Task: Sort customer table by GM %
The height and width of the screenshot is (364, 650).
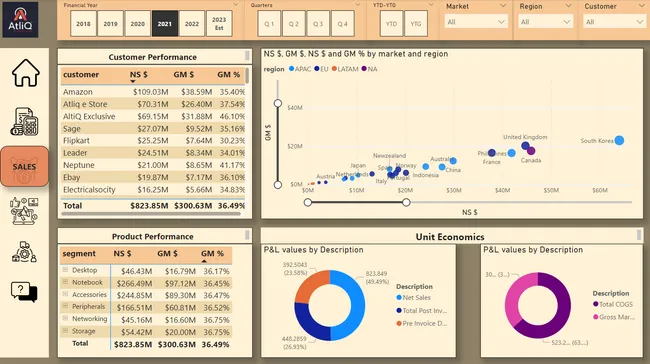Action: coord(228,75)
